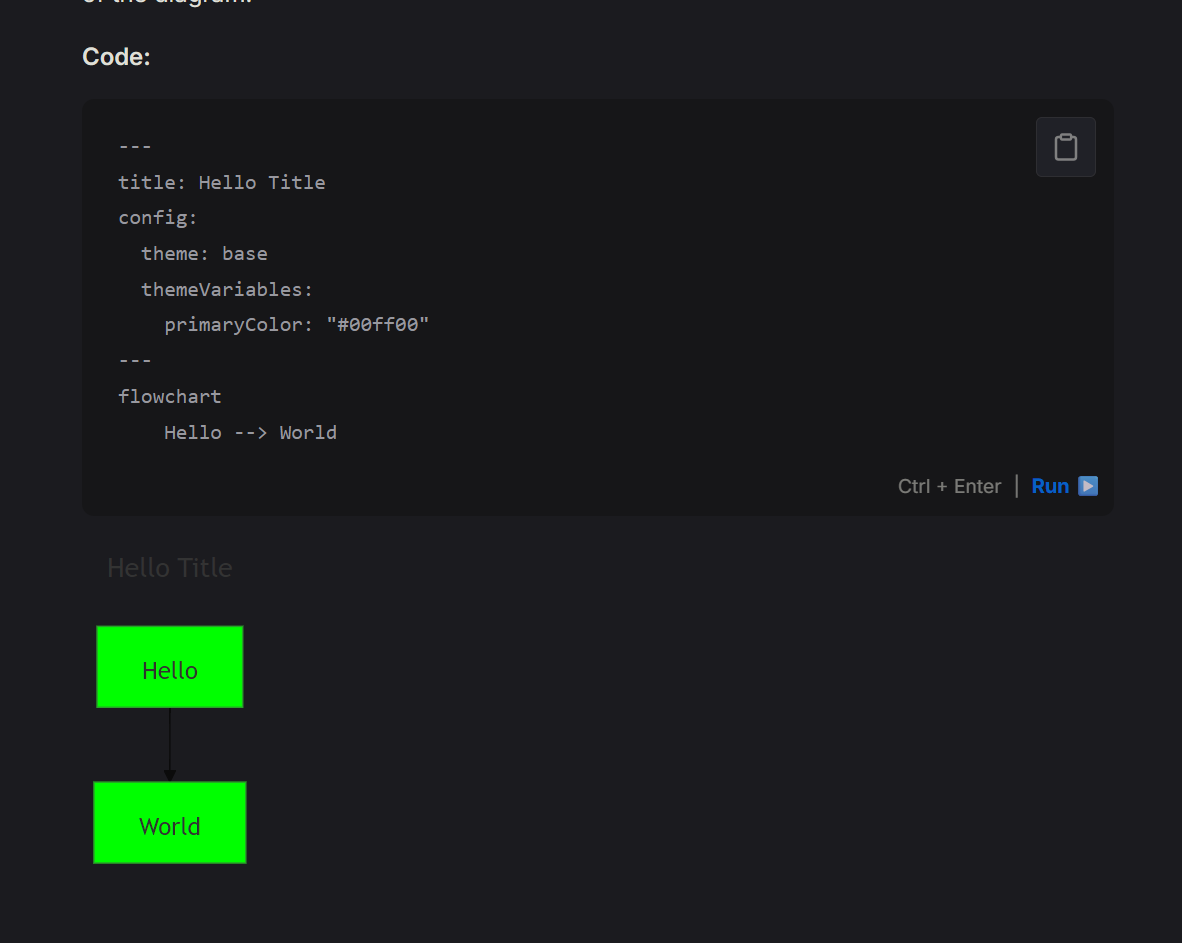The image size is (1182, 943).
Task: Click the 'config:' code line
Action: pyautogui.click(x=158, y=218)
